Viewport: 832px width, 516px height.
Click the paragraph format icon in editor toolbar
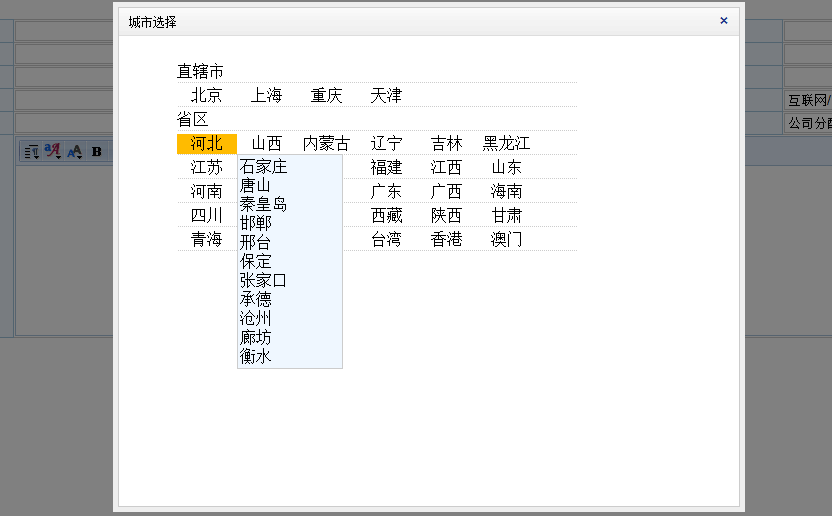[32, 152]
